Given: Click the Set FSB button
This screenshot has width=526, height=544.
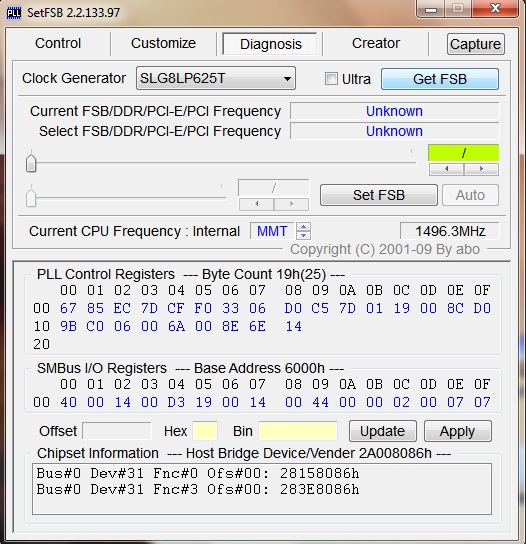Looking at the screenshot, I should click(379, 195).
